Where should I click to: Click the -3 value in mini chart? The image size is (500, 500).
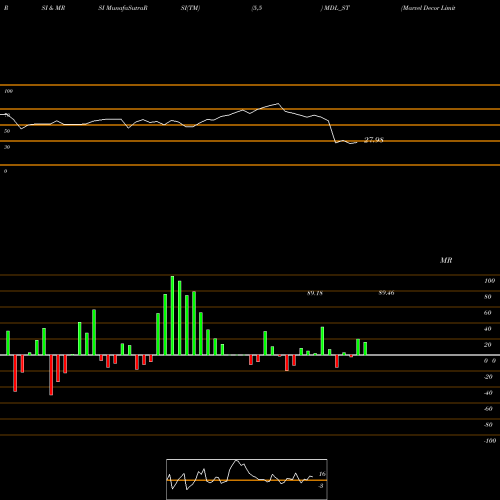click(x=321, y=486)
